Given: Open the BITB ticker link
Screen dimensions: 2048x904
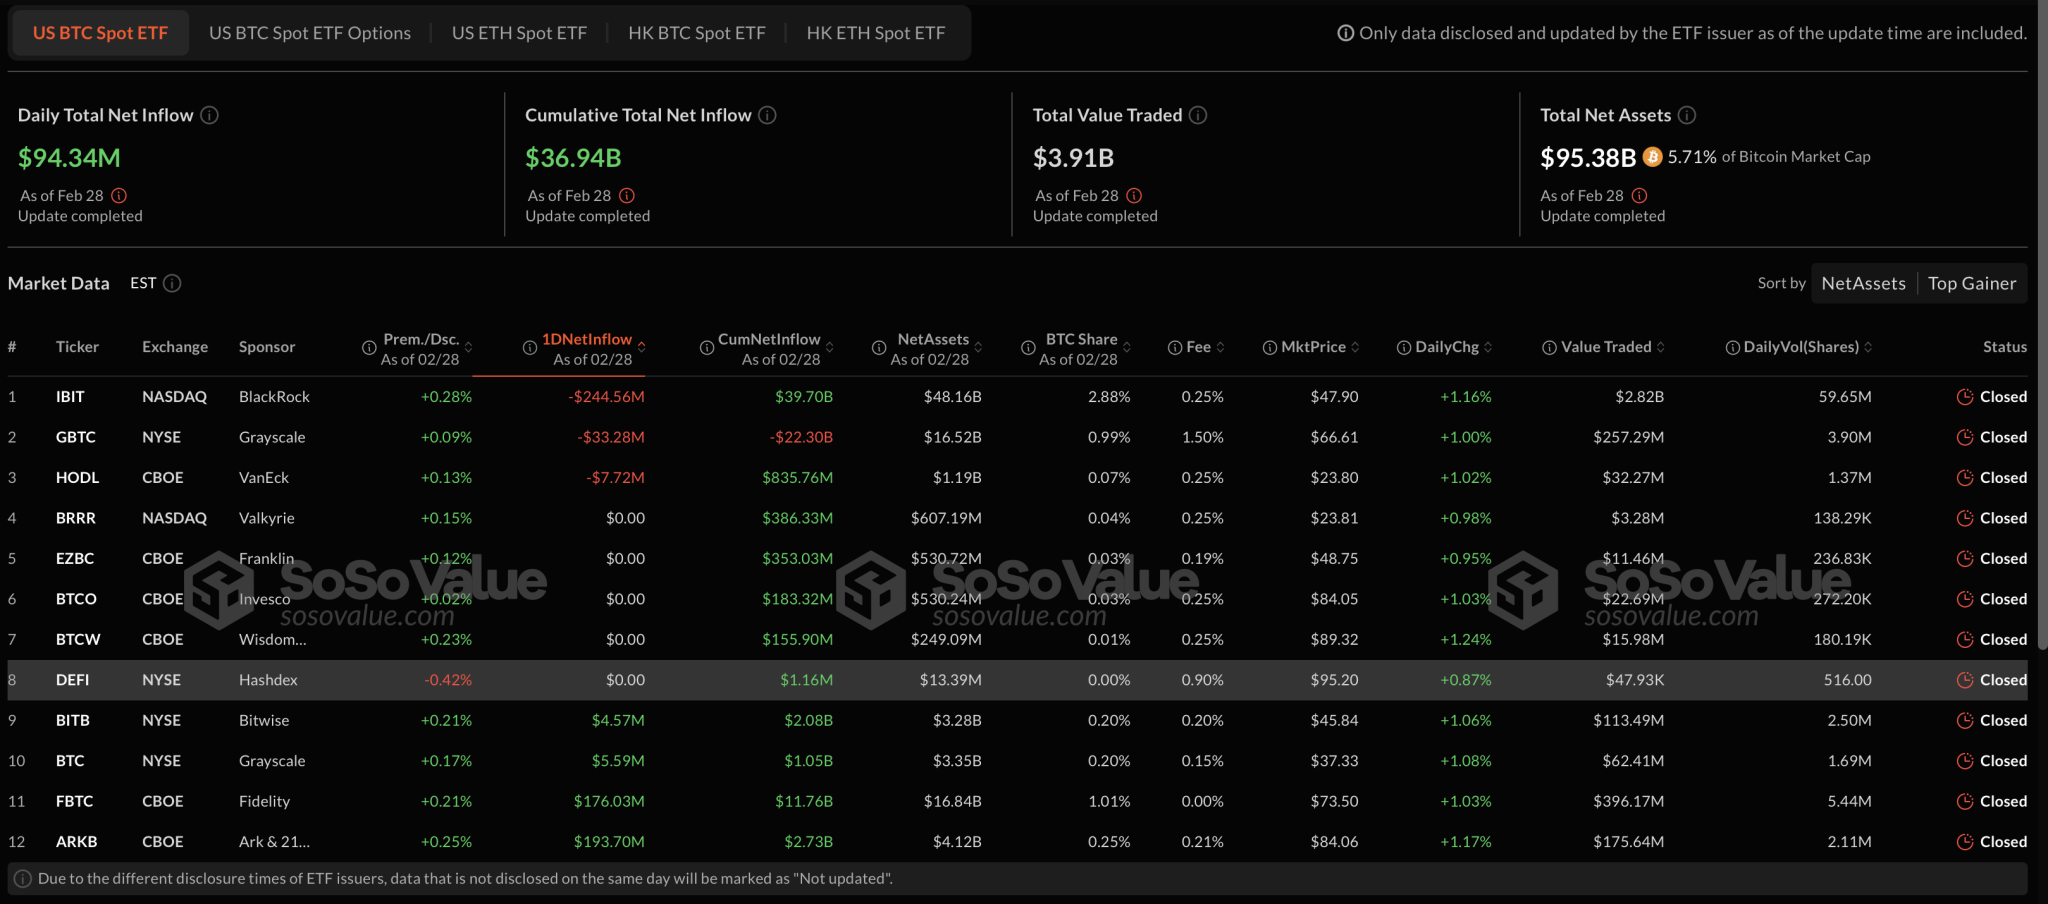Looking at the screenshot, I should pyautogui.click(x=73, y=720).
